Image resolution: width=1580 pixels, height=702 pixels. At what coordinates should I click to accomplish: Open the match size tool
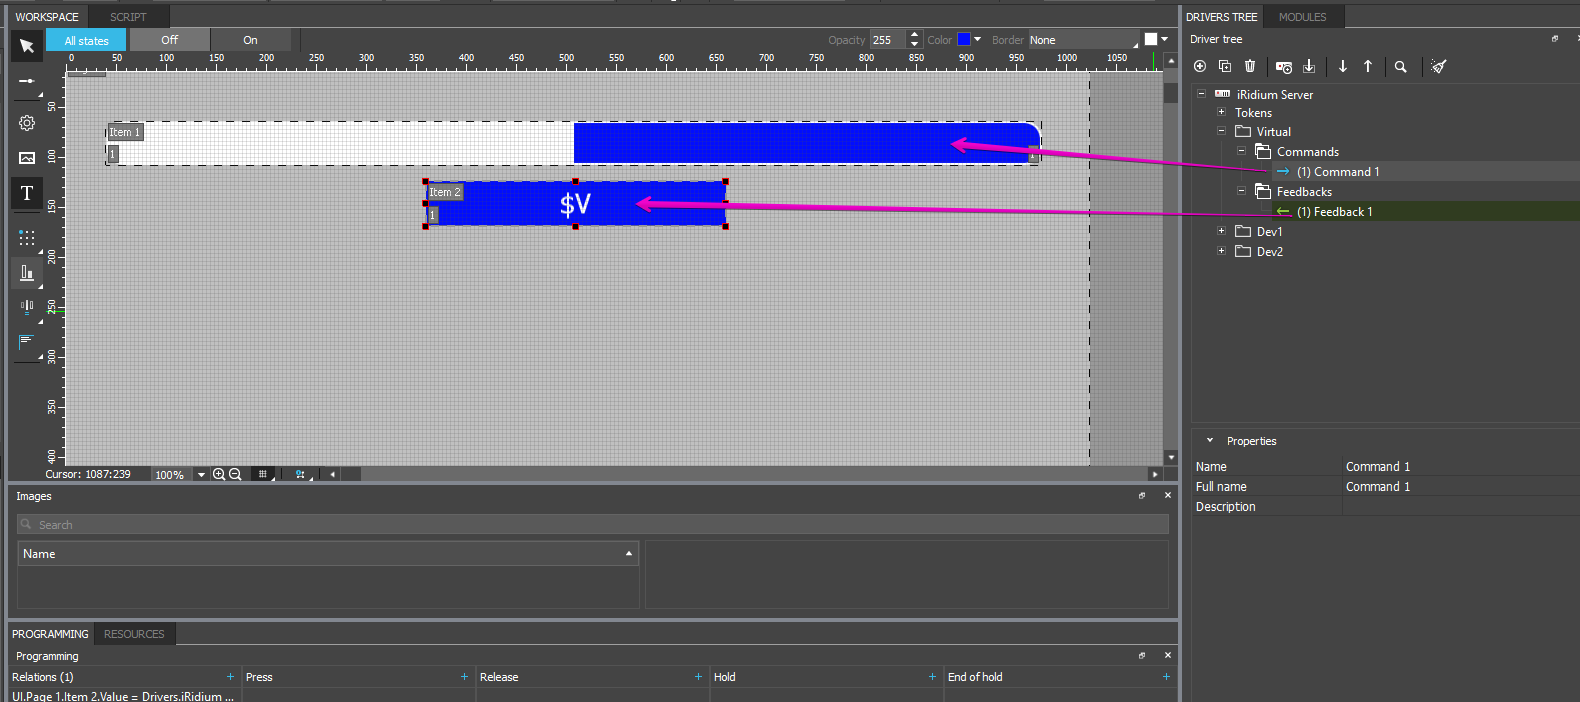coord(27,343)
